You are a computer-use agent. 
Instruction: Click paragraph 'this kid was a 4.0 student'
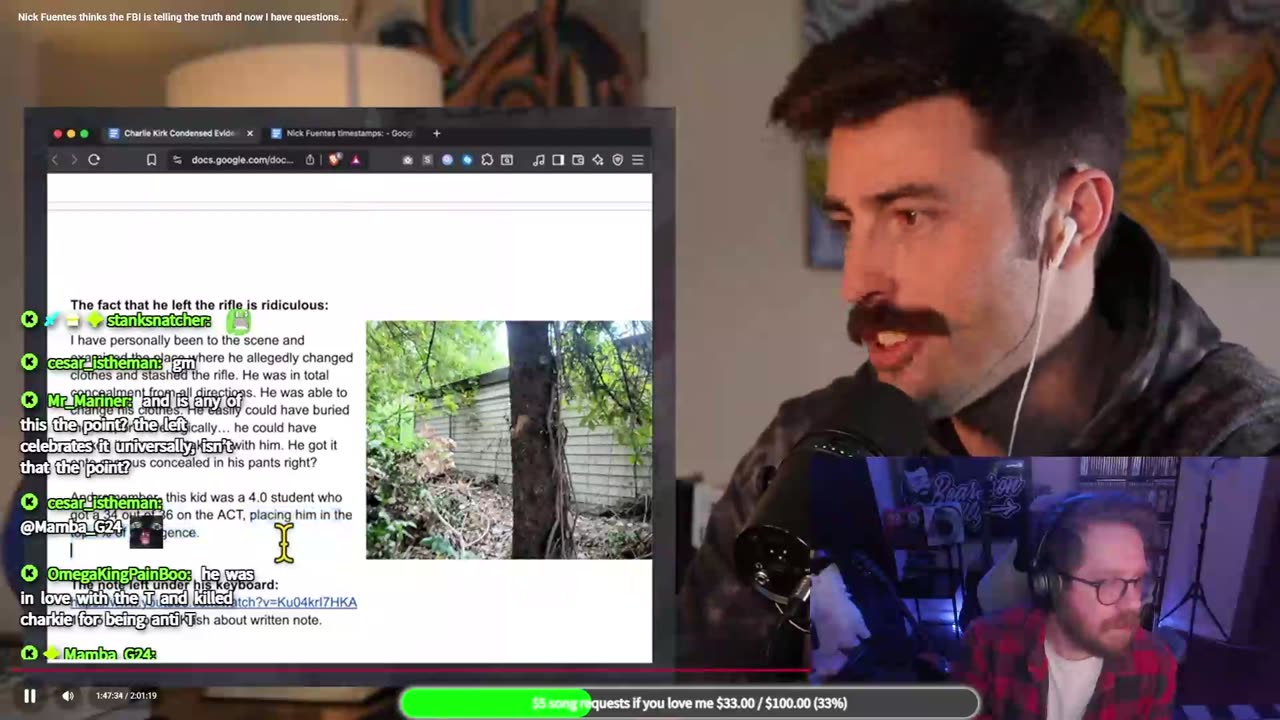pyautogui.click(x=211, y=515)
